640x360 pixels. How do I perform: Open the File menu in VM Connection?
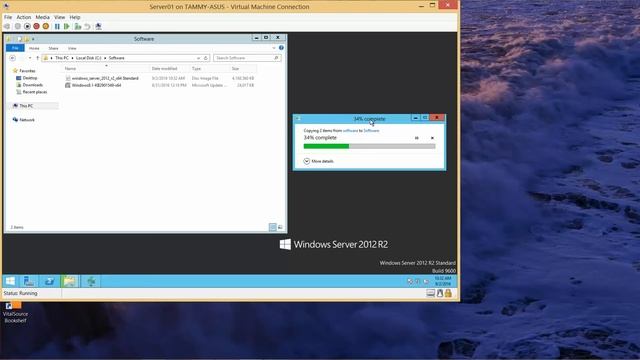(x=8, y=17)
